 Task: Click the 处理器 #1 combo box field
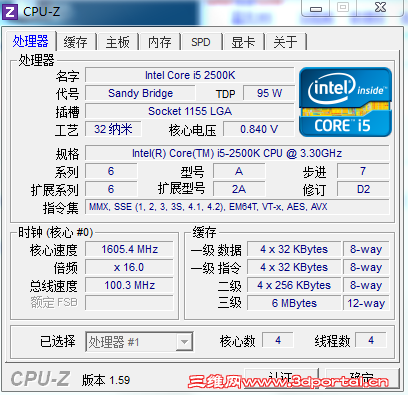[x=139, y=342]
